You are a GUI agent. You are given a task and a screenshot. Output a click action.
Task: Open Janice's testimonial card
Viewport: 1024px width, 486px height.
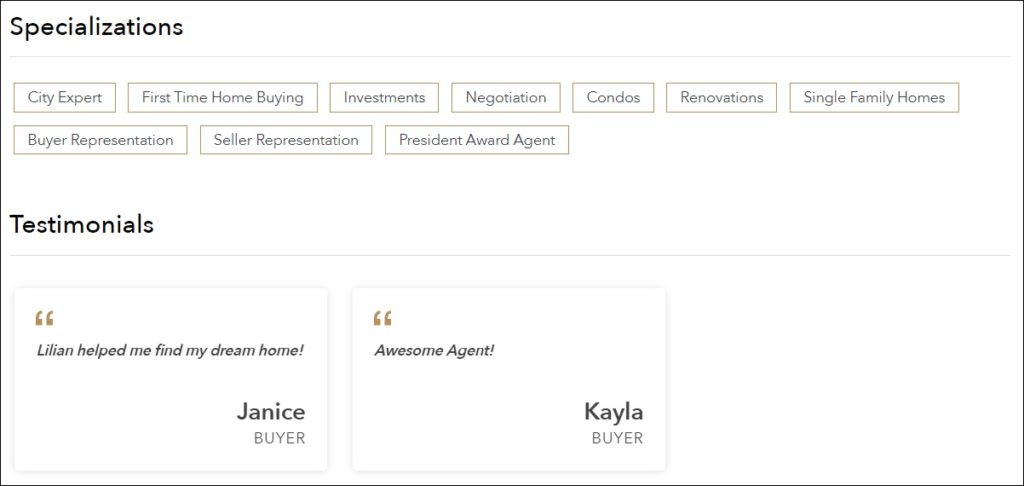(x=170, y=380)
